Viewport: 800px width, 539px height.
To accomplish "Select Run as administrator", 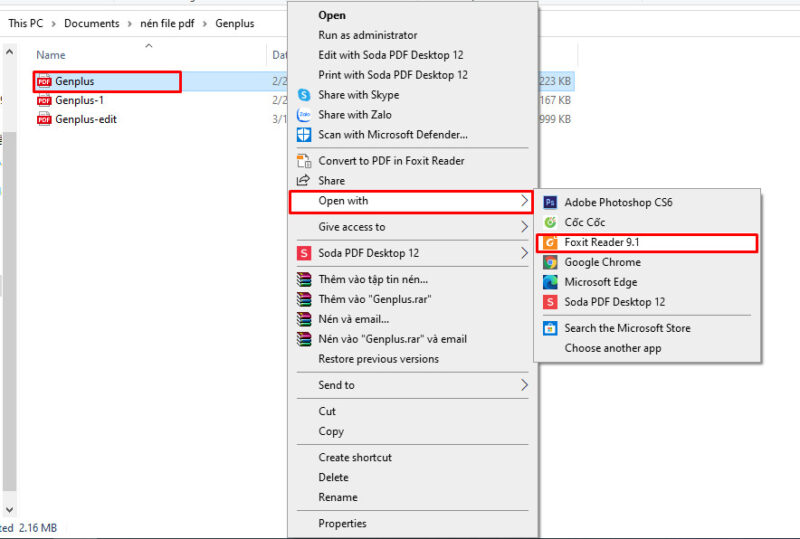I will click(367, 35).
